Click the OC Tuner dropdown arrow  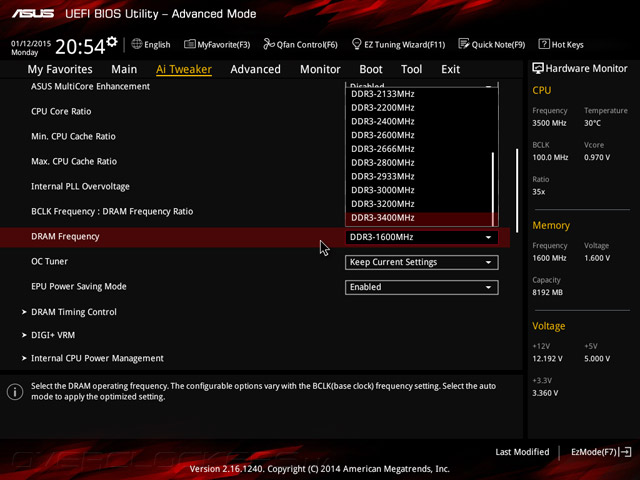(488, 262)
